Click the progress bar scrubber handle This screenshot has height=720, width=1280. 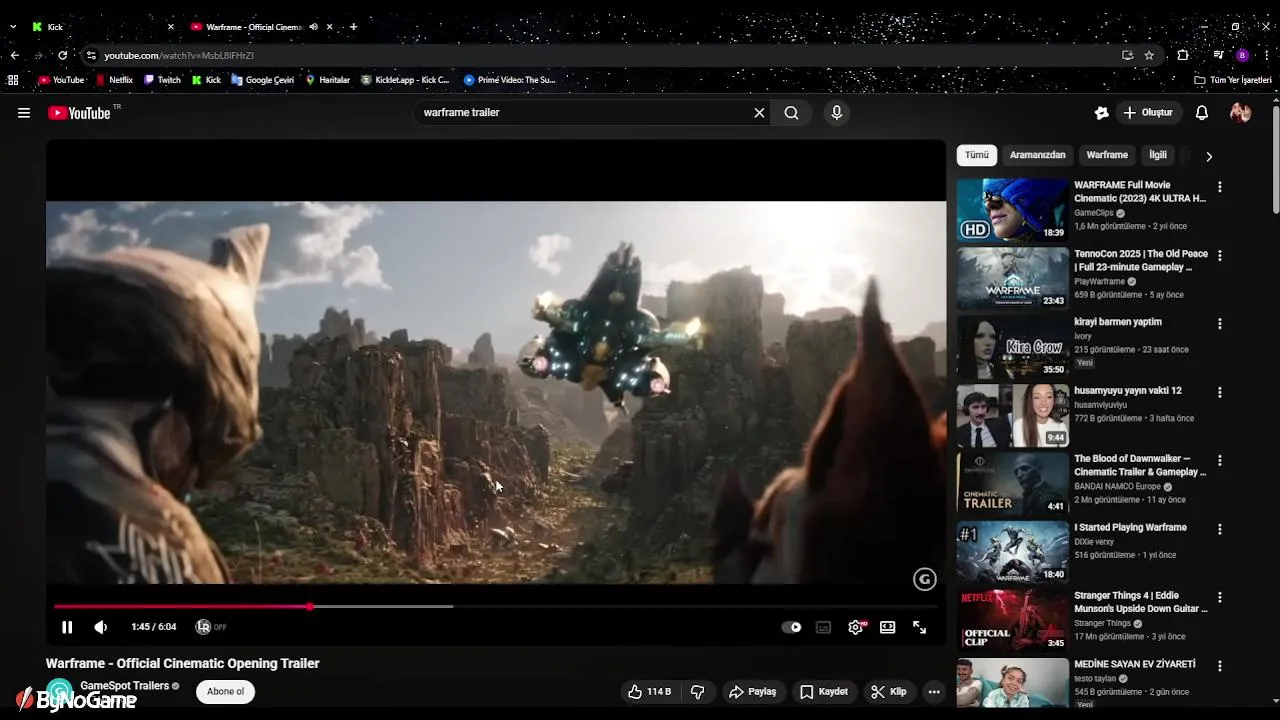point(310,606)
